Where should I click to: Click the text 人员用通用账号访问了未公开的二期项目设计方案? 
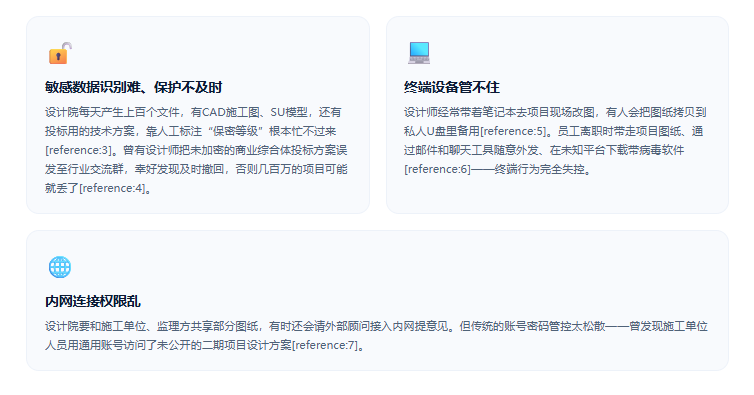168,345
